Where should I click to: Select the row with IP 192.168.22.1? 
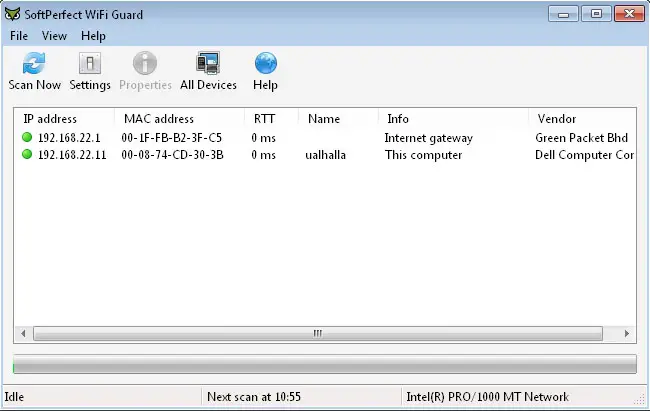coord(325,138)
